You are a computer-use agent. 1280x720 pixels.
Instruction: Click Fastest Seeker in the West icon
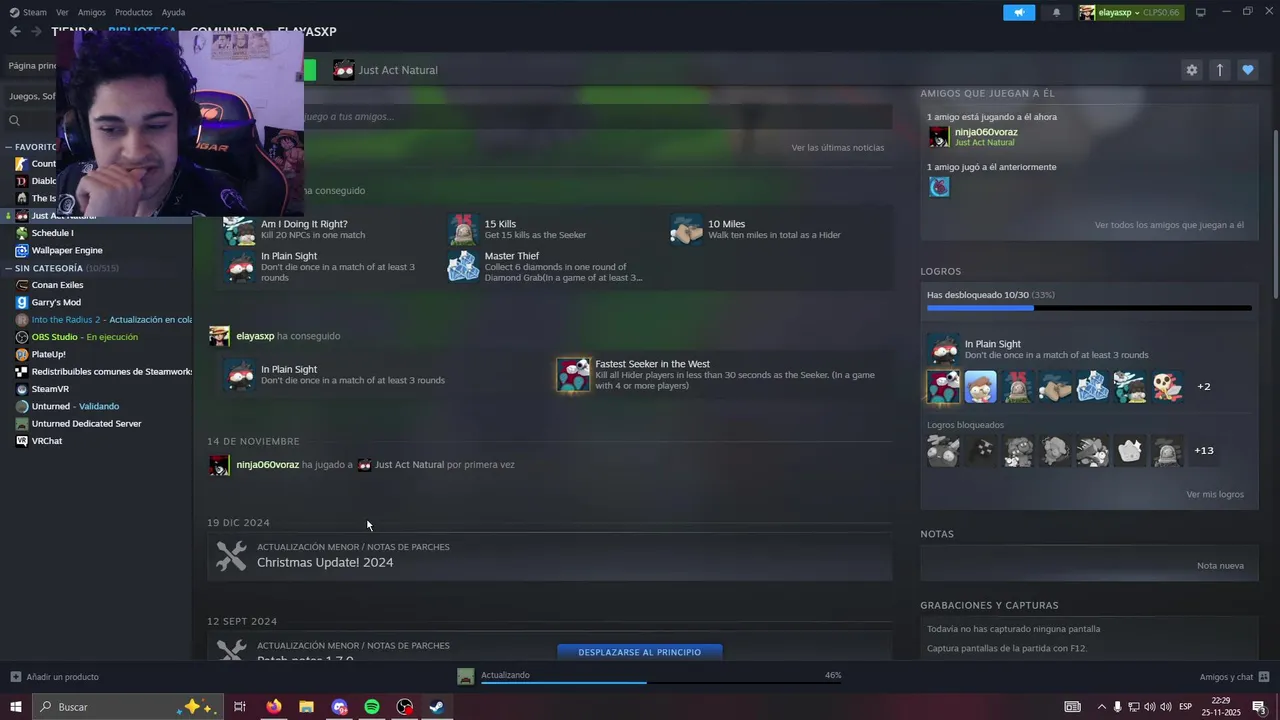pos(573,375)
